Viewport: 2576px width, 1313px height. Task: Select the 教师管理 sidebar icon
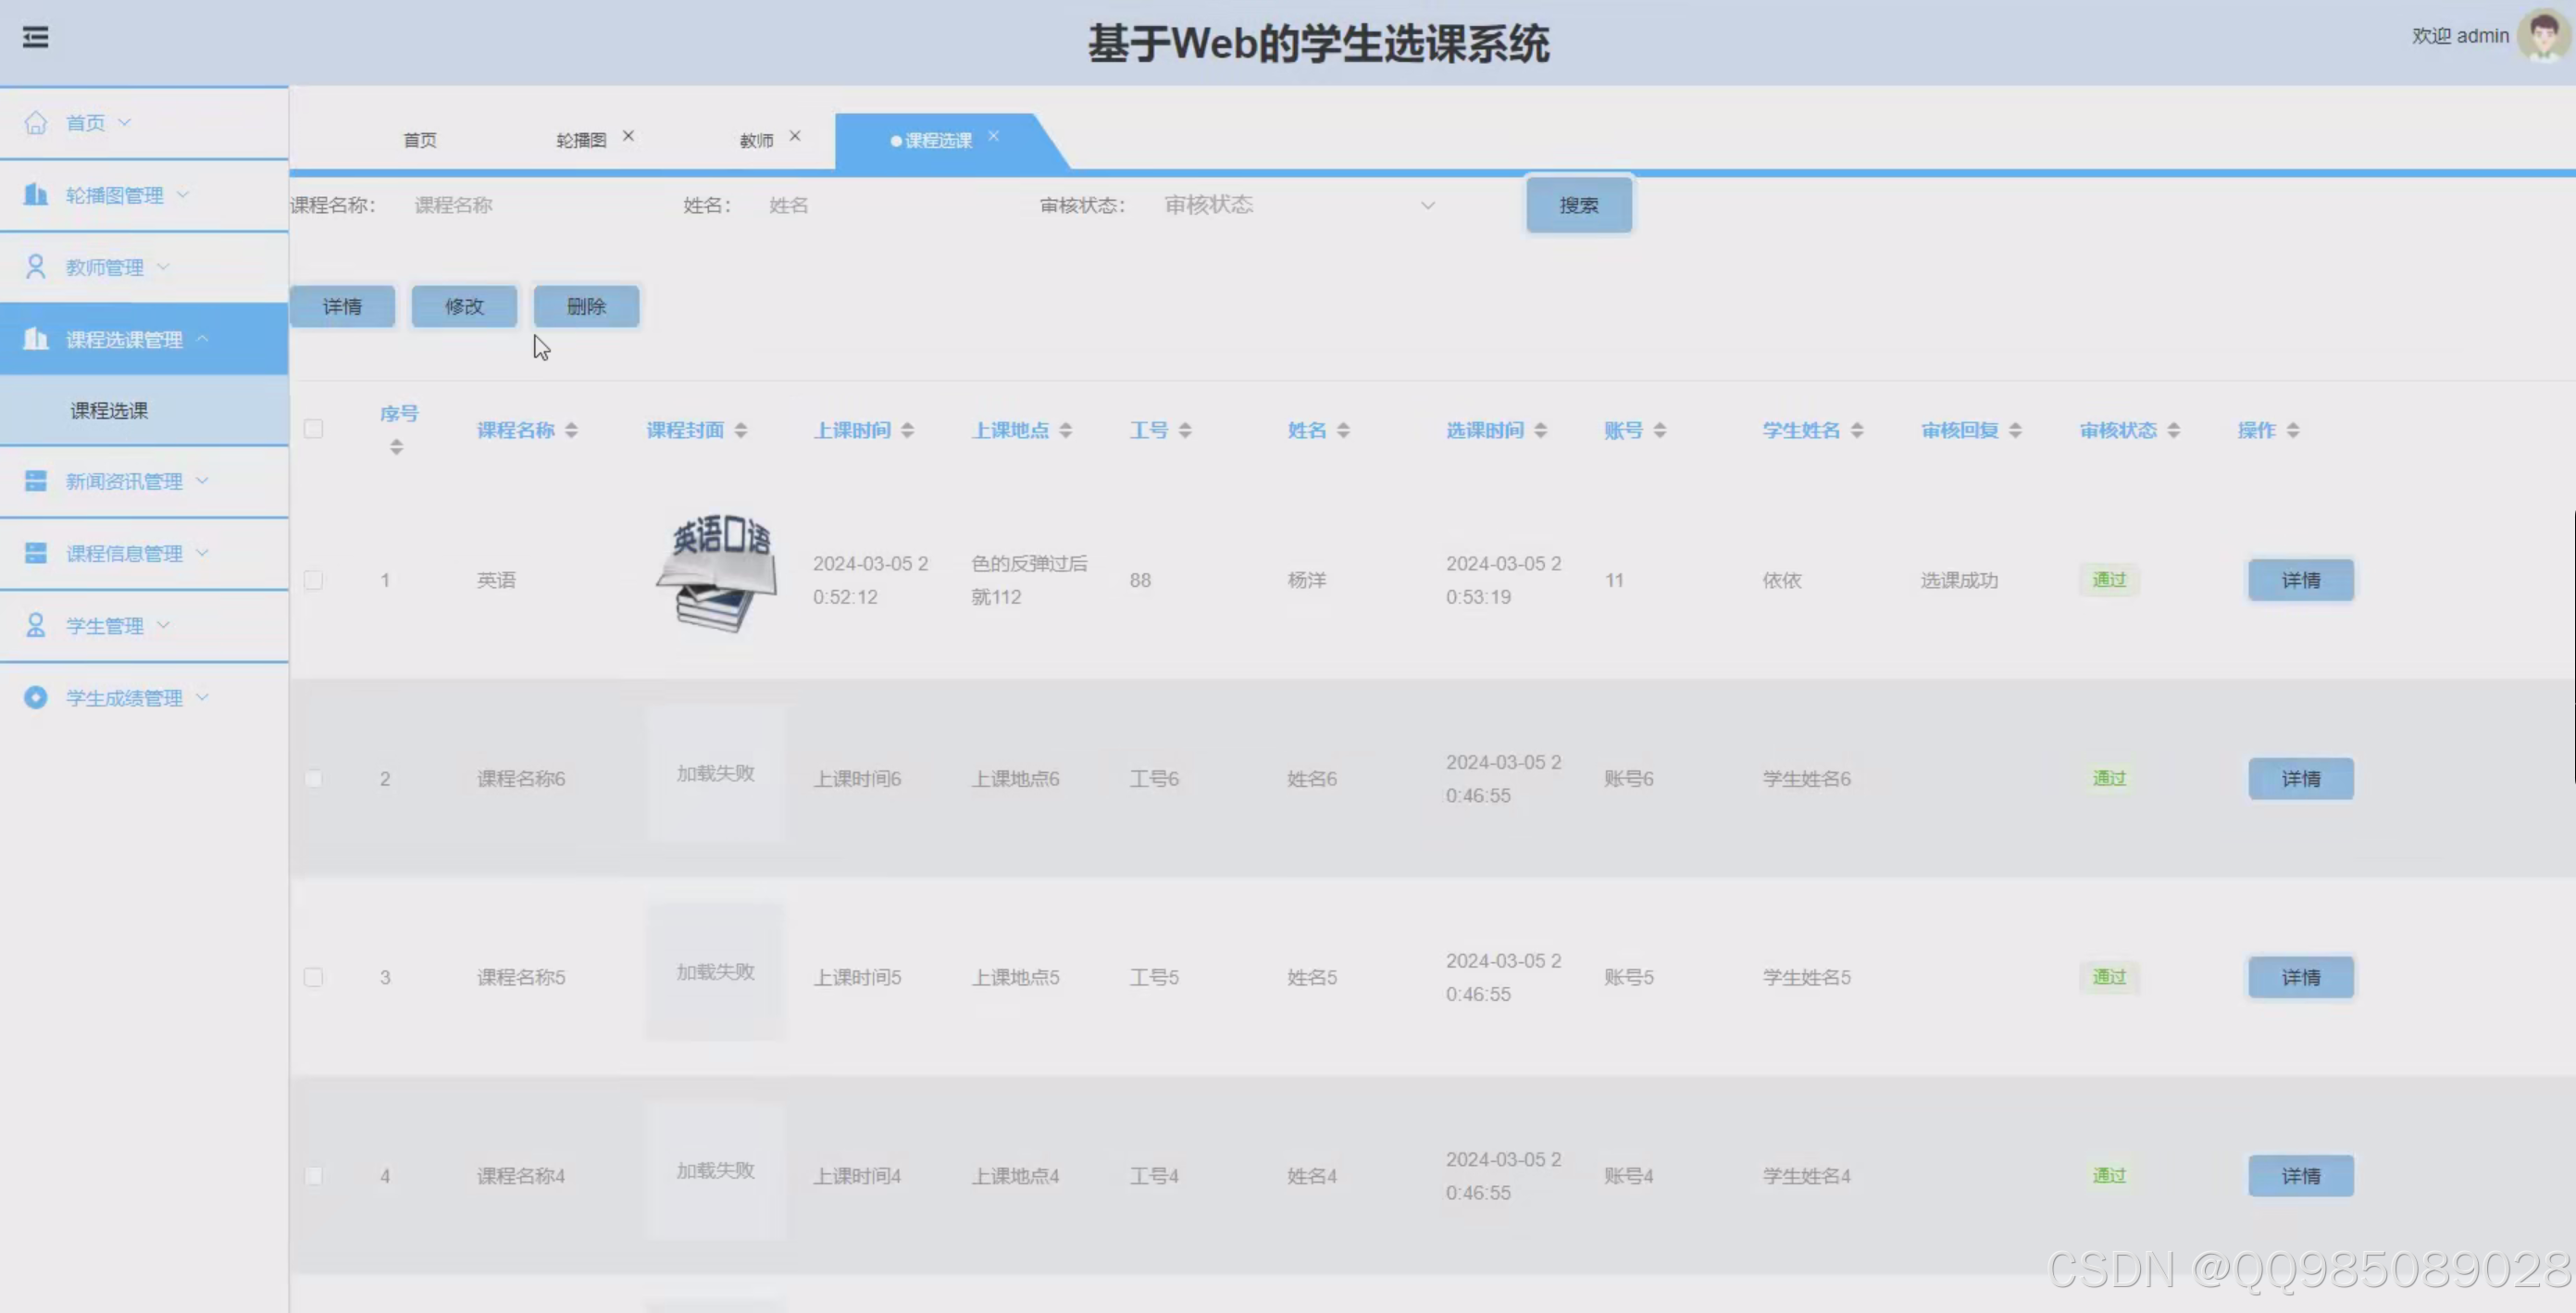[36, 265]
